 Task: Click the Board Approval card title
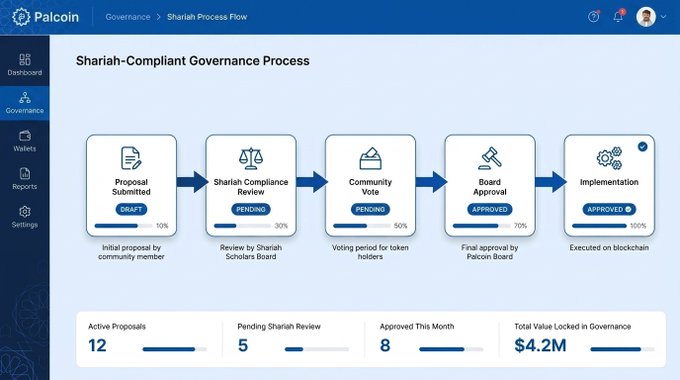[x=490, y=187]
